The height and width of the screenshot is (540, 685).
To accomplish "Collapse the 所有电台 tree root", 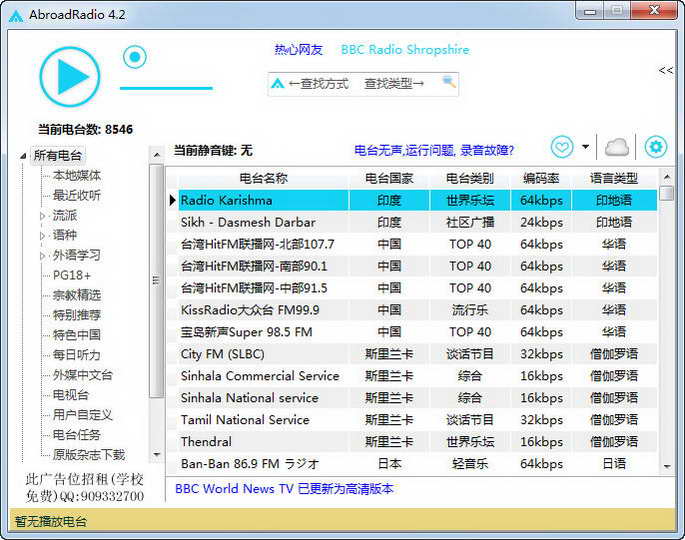I will pos(23,156).
